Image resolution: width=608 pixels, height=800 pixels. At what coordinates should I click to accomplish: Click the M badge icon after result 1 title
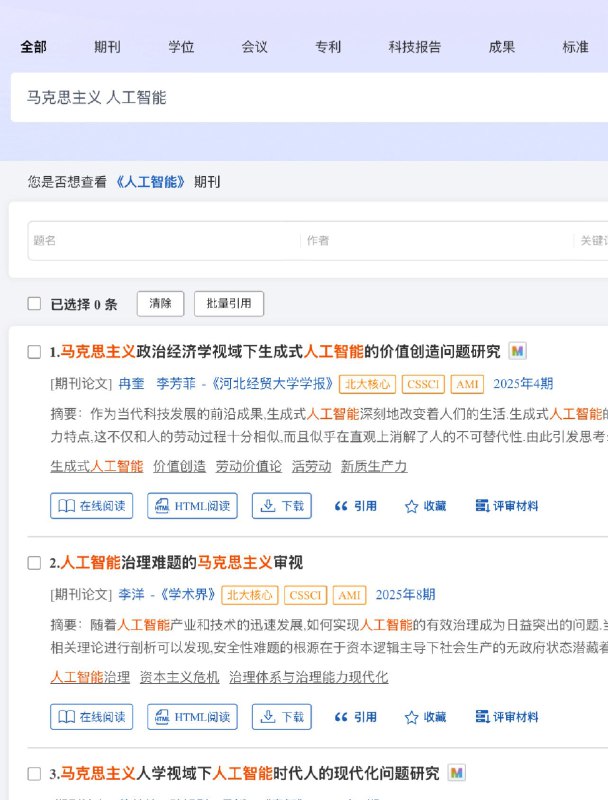click(517, 351)
